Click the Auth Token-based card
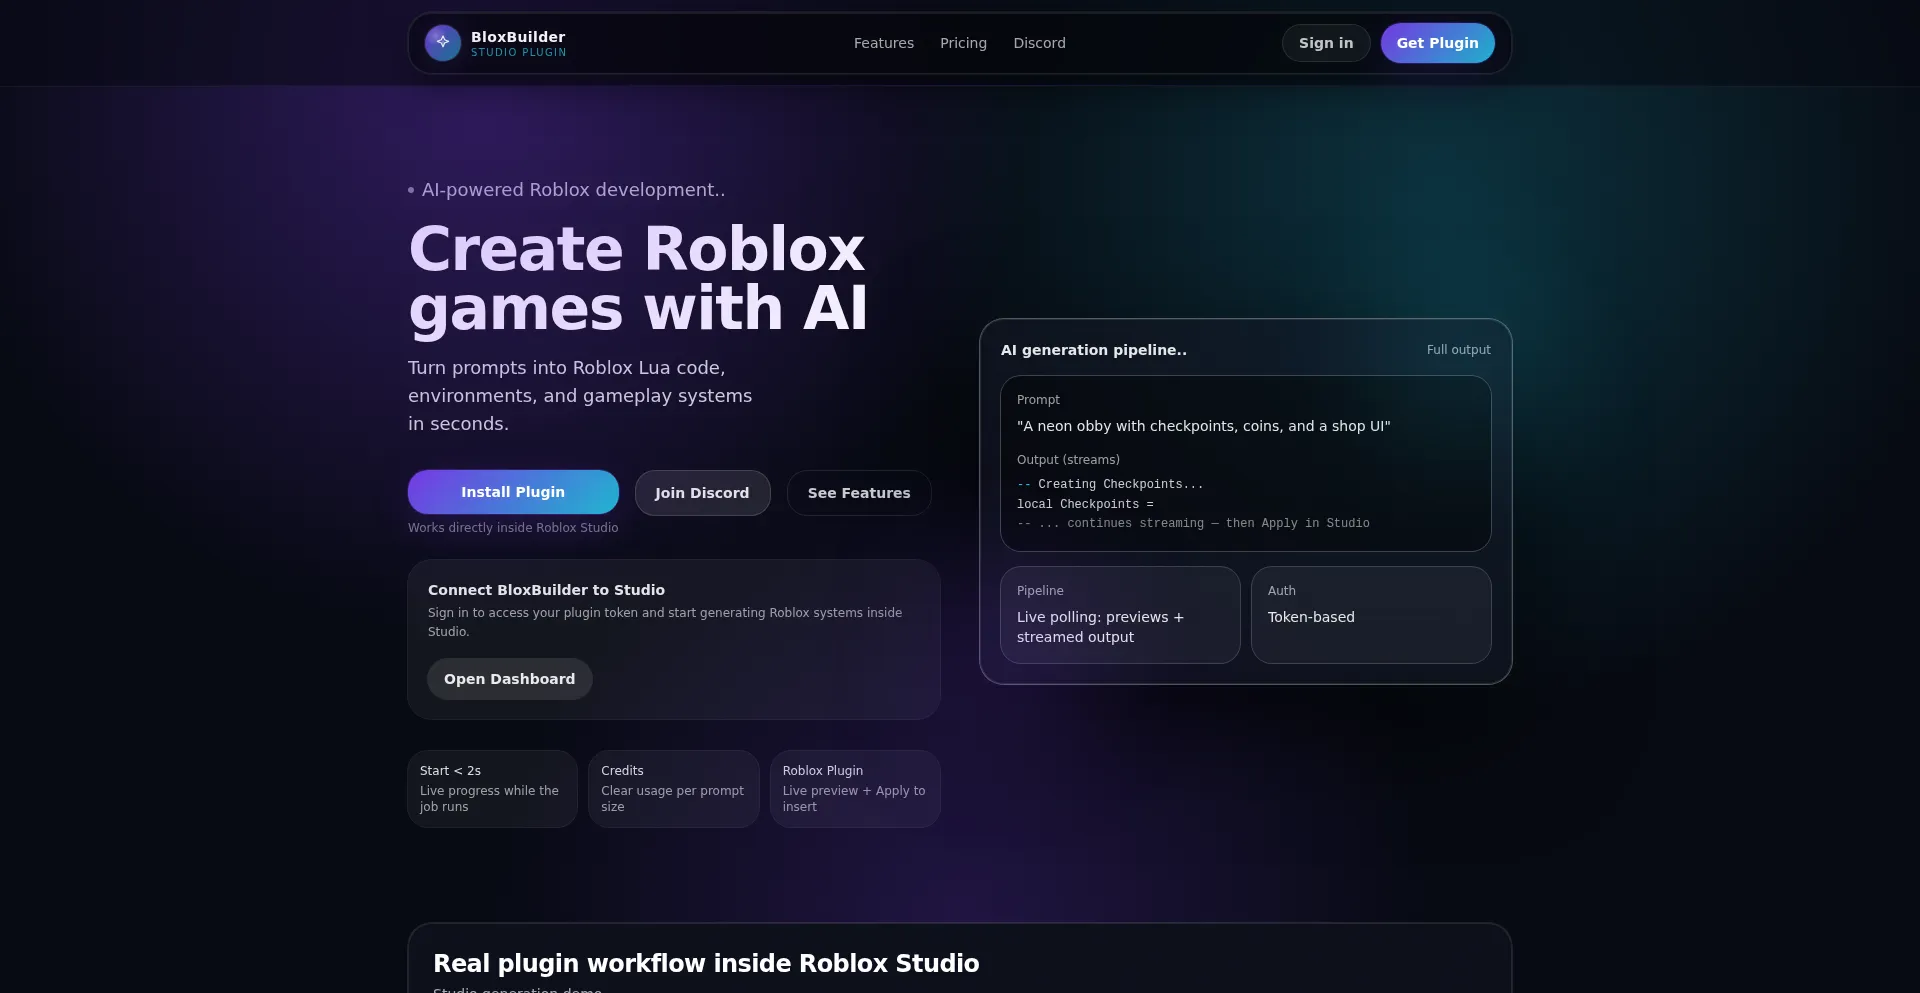 coord(1371,615)
